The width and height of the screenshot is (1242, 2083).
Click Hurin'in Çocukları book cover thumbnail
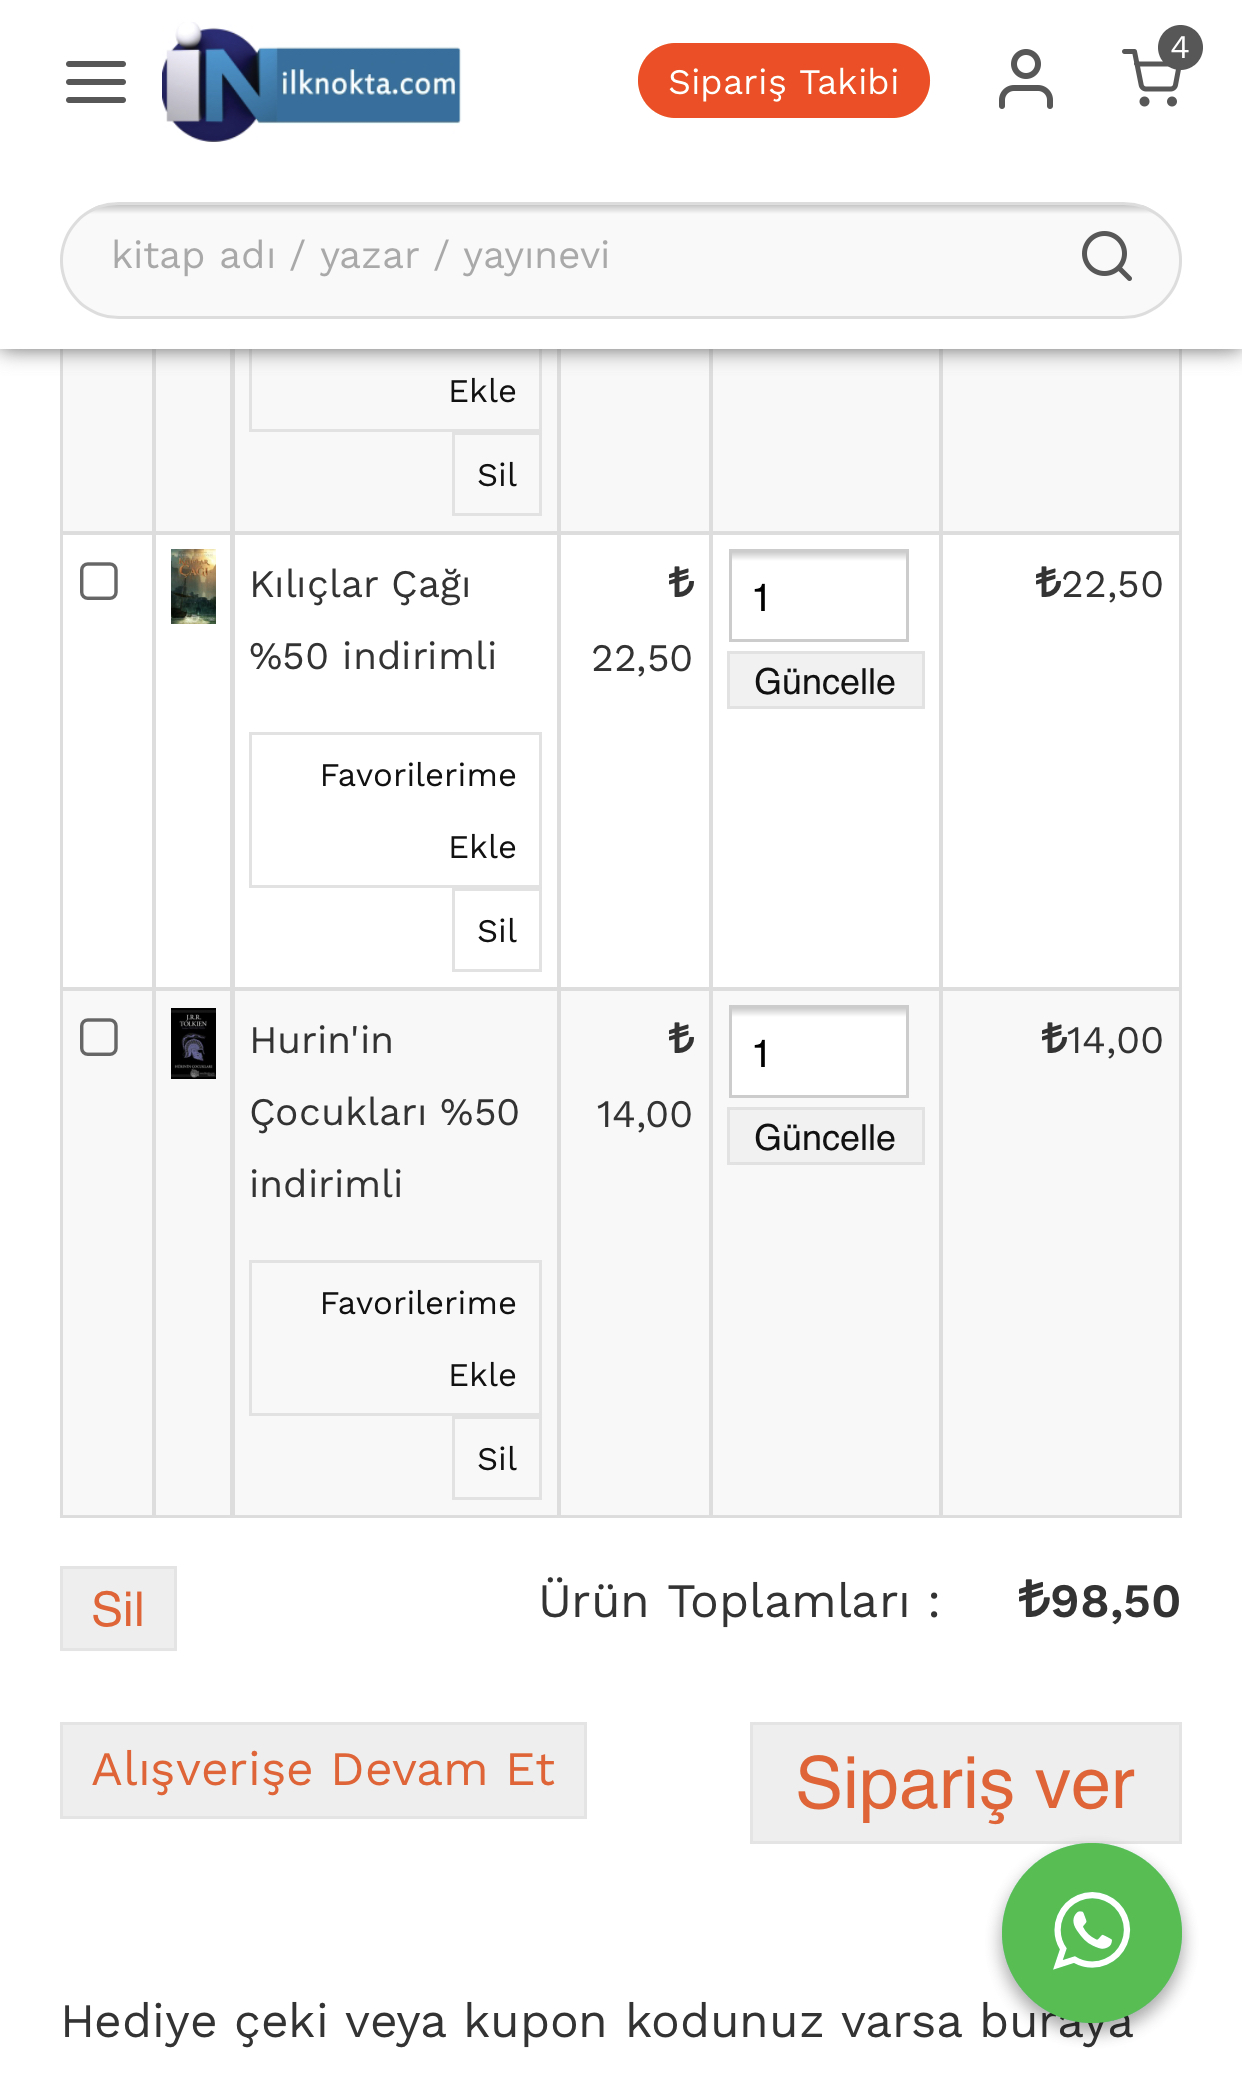[193, 1043]
